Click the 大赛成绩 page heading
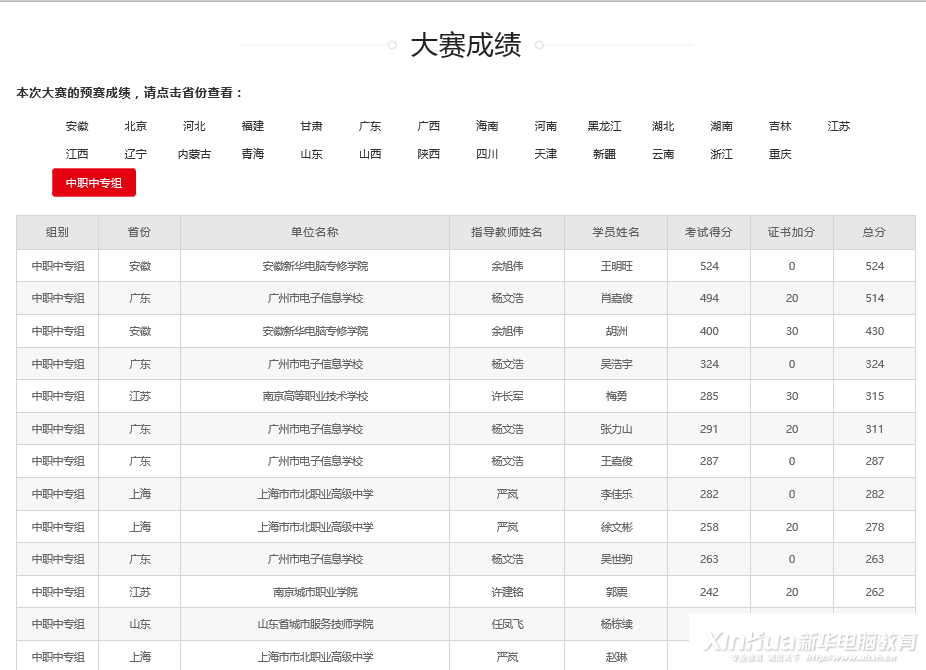 point(466,45)
